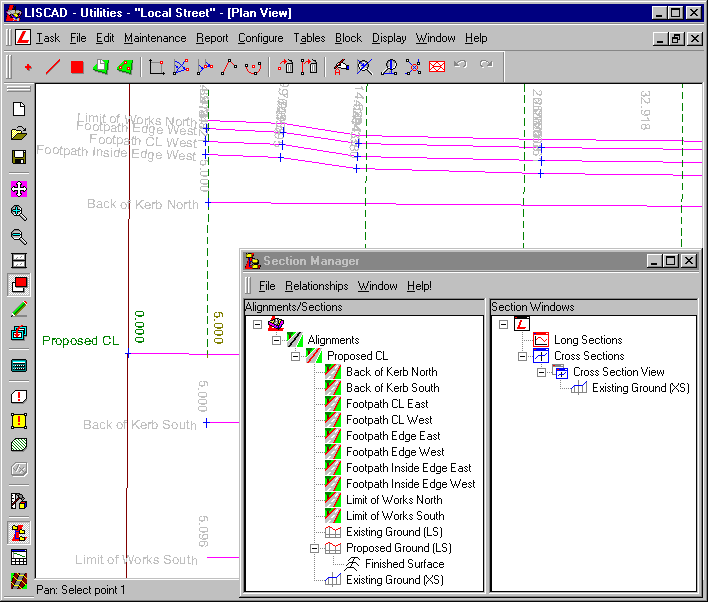Open Relationships menu in Section Manager
Screen dimensions: 708x602
(x=317, y=286)
